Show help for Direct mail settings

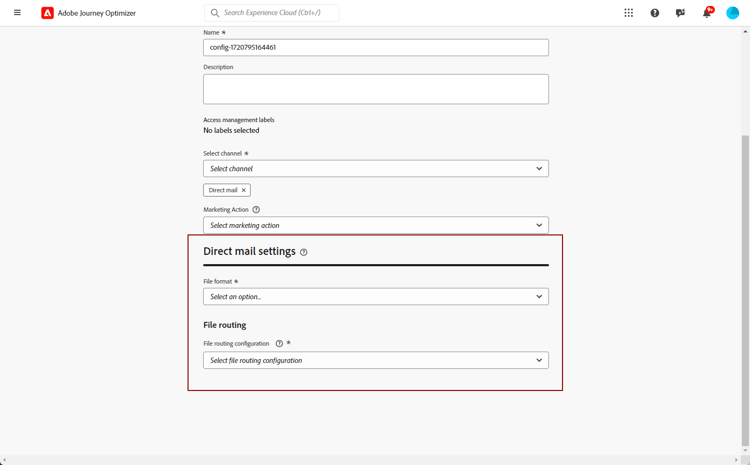click(304, 252)
